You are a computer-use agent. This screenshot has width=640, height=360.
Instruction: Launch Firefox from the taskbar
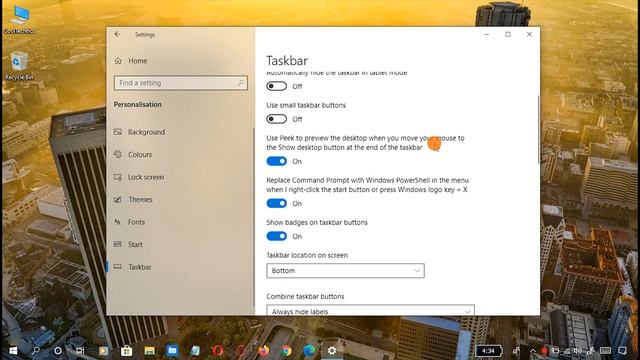[x=264, y=351]
